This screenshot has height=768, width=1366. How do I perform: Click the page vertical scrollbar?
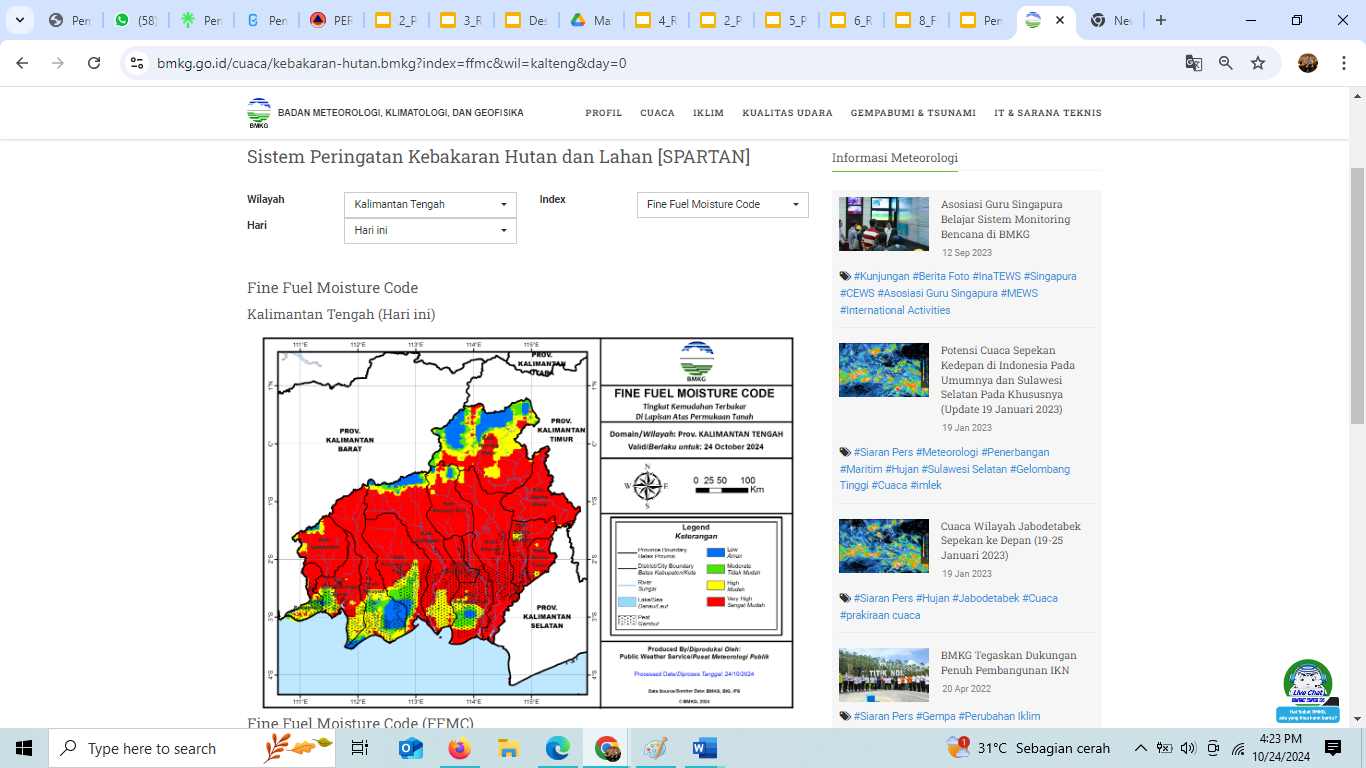point(1357,295)
